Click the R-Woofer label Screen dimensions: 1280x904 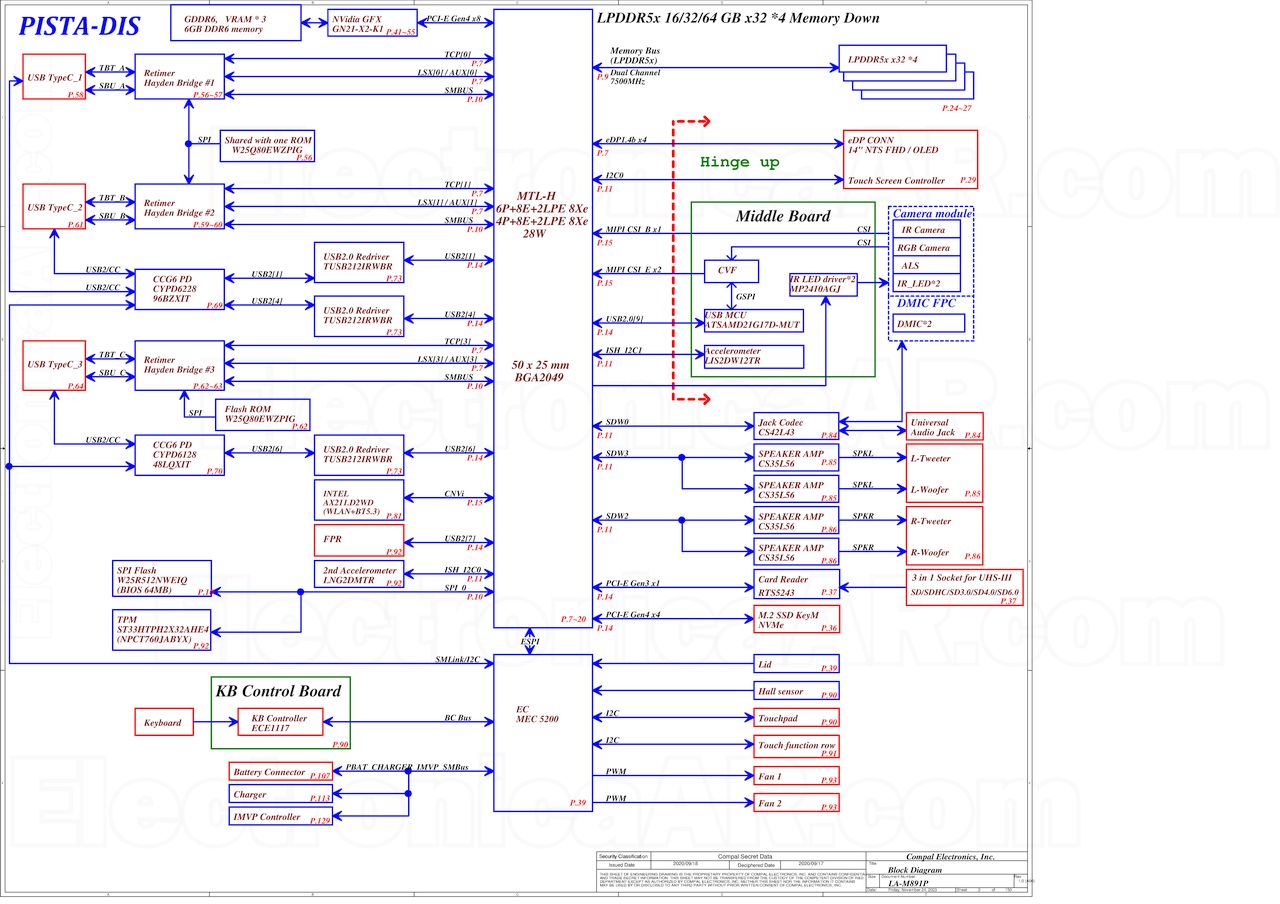coord(929,552)
